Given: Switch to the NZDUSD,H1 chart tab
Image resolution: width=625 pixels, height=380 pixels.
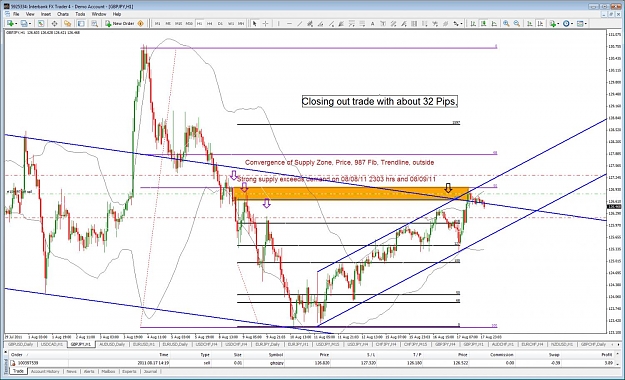Looking at the screenshot, I should coord(561,344).
